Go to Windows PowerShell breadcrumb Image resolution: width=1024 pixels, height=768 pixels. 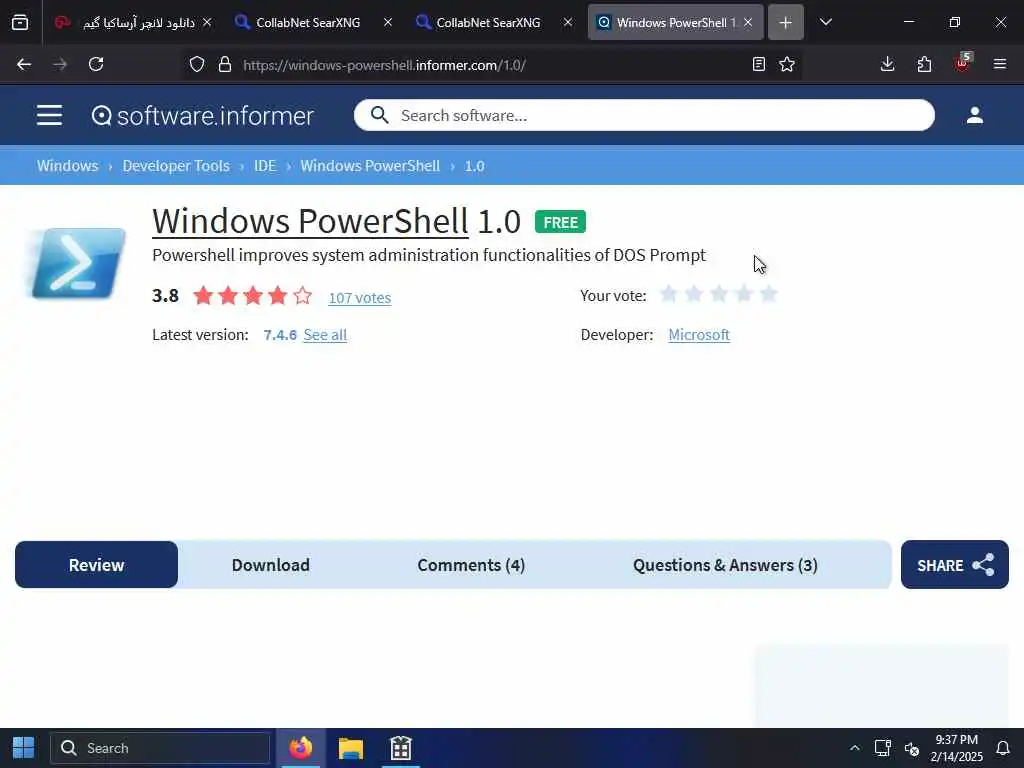coord(370,166)
